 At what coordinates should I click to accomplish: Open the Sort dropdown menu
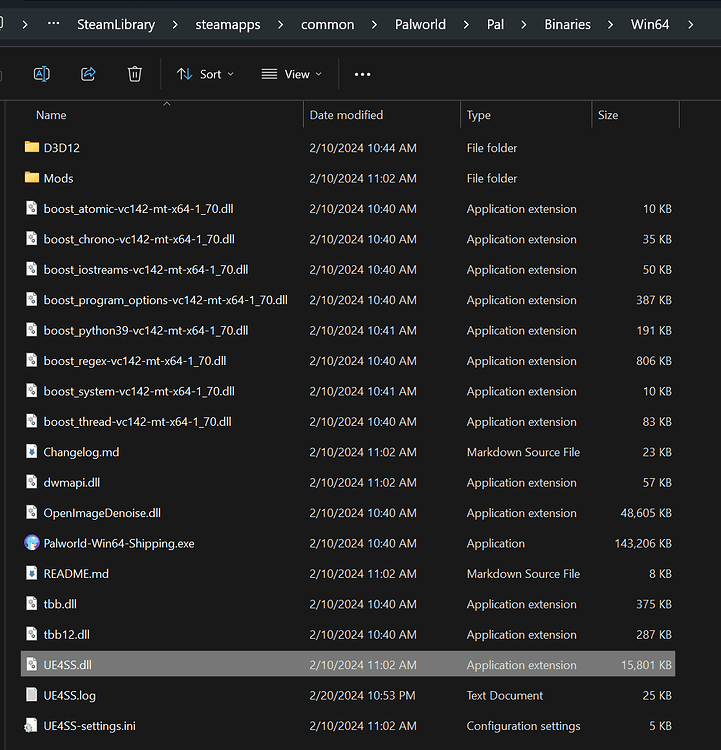point(205,74)
